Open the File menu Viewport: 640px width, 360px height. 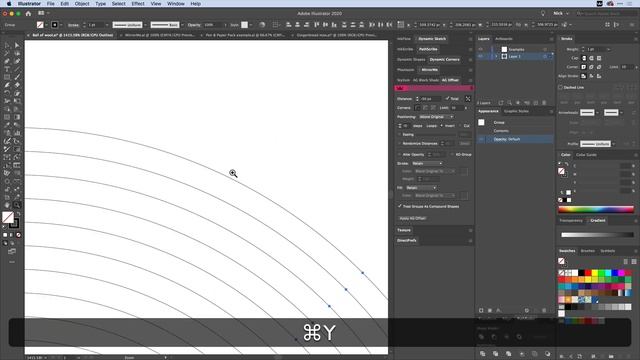[51, 4]
